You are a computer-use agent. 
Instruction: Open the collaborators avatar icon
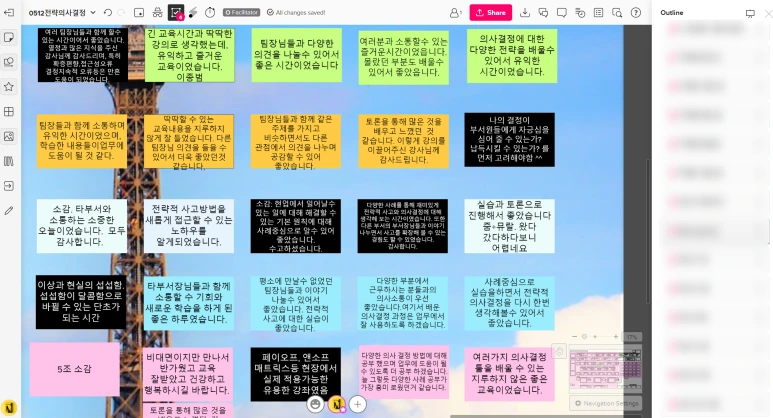pos(455,13)
